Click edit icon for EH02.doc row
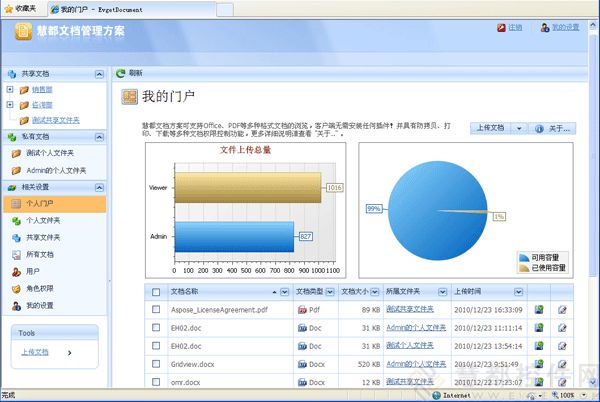Viewport: 600px width, 402px height. tap(562, 328)
